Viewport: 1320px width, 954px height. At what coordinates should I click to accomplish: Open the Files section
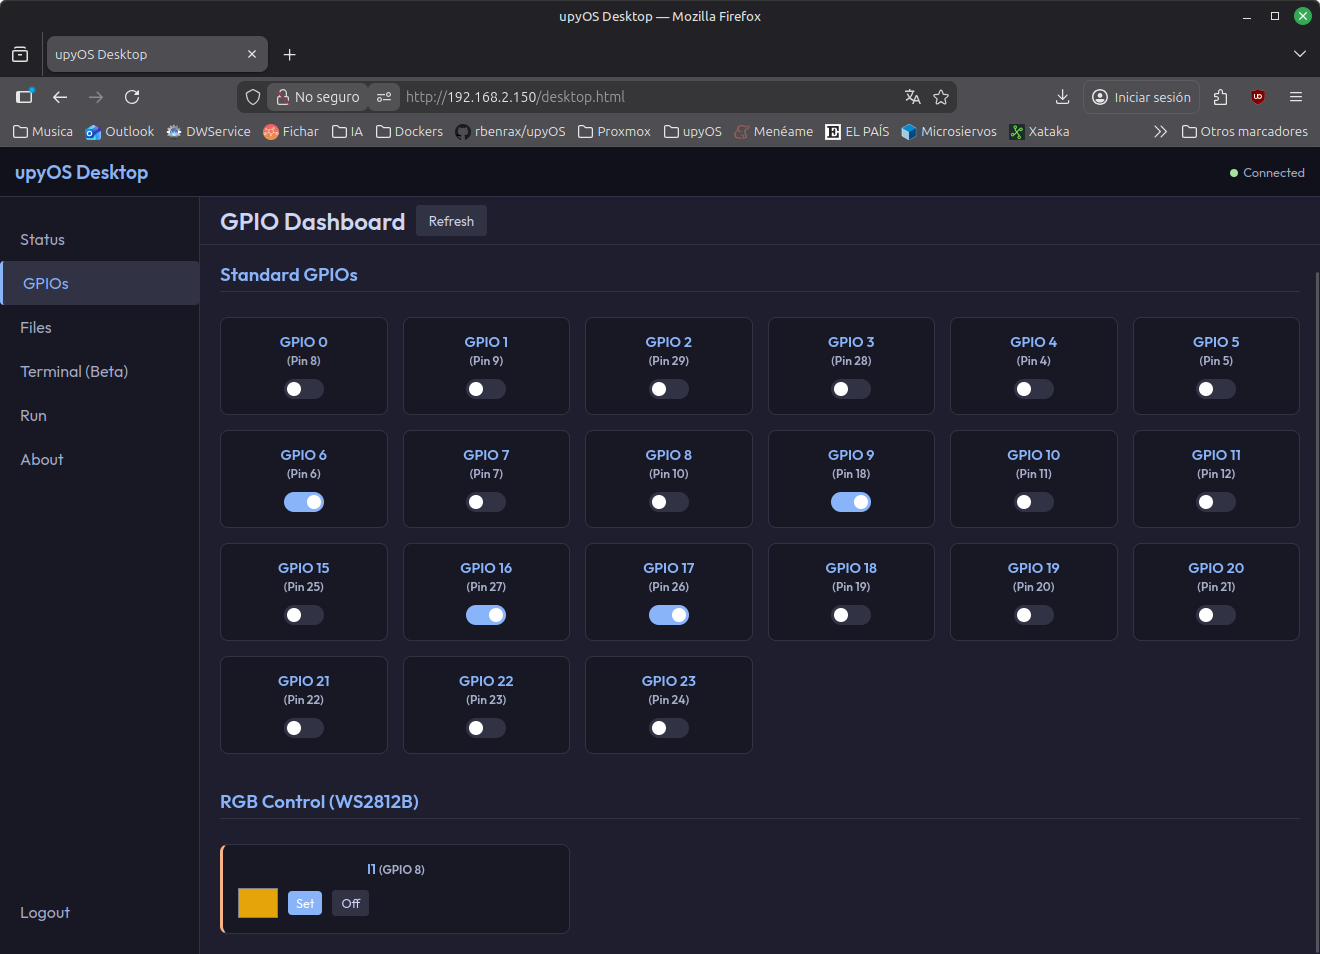(x=100, y=328)
